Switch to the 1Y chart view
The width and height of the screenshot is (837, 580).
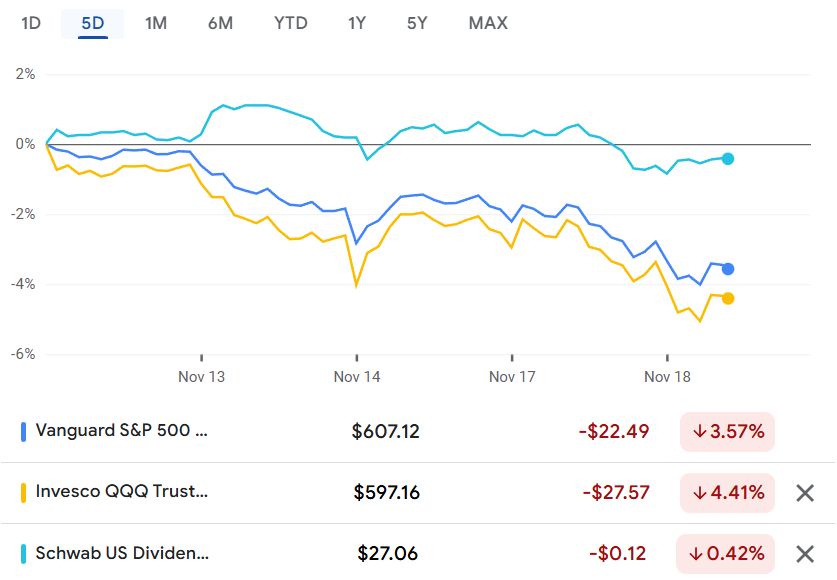point(357,23)
